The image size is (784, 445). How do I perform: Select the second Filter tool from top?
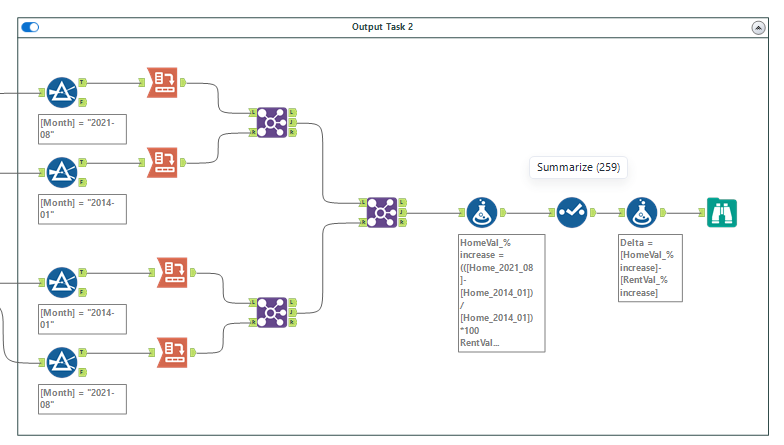(x=62, y=172)
